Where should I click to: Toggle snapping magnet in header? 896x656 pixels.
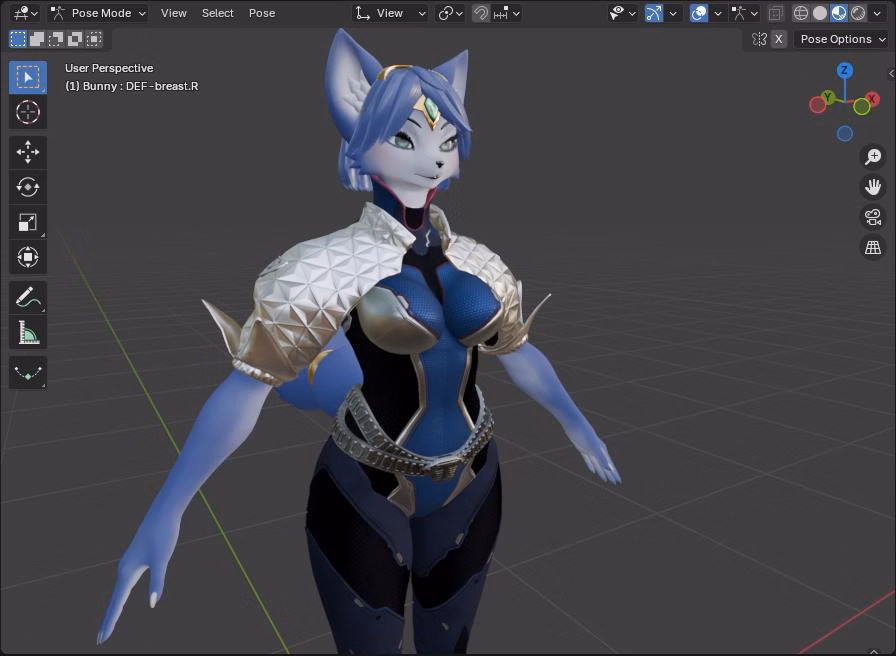pyautogui.click(x=481, y=13)
